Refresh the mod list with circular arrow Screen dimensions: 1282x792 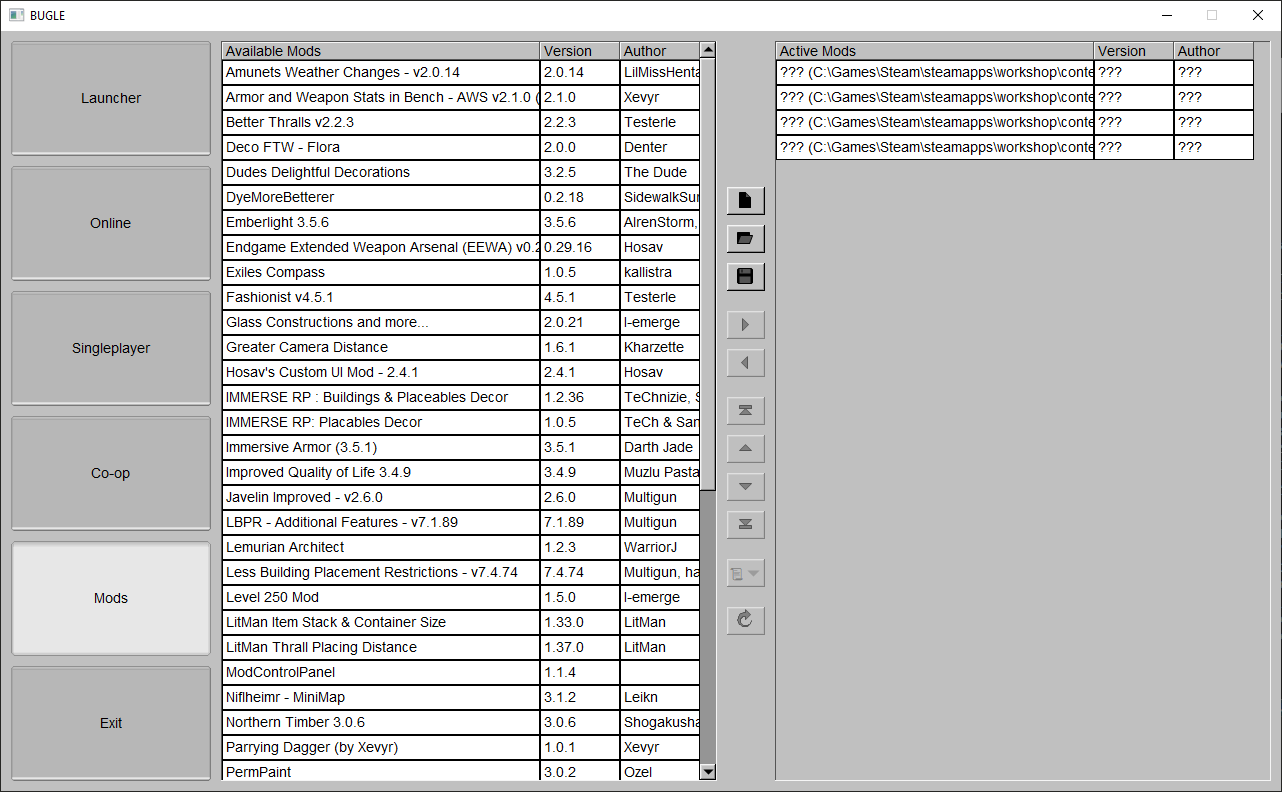pos(745,620)
